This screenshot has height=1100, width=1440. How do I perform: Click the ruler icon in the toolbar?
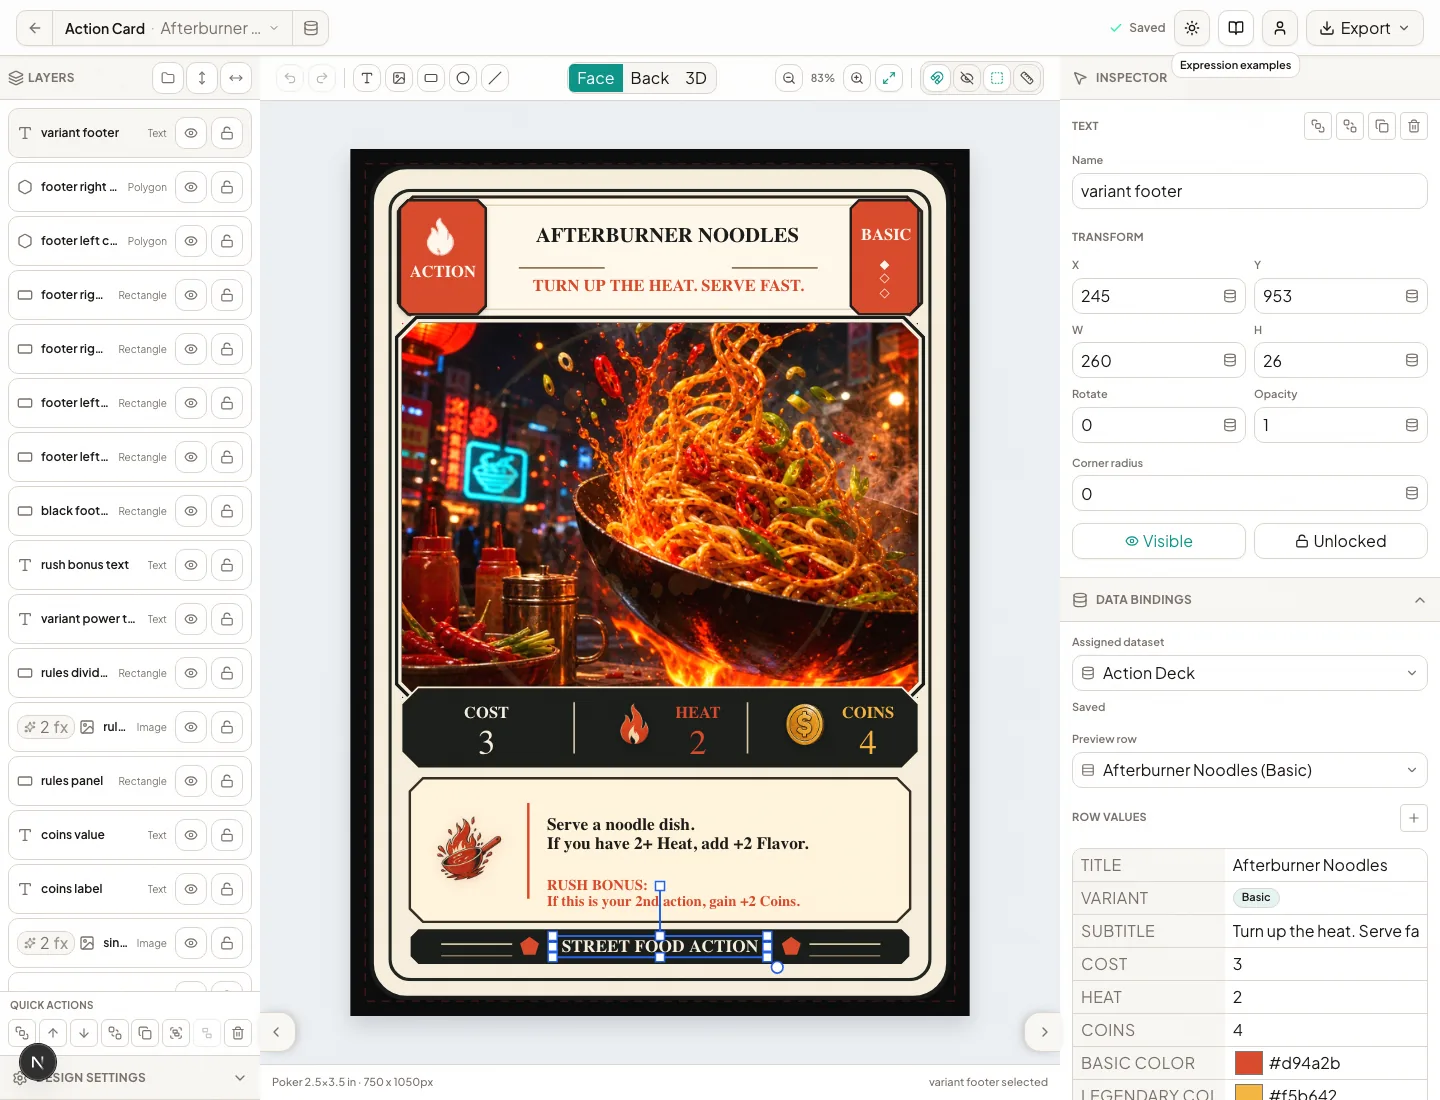click(x=1027, y=78)
